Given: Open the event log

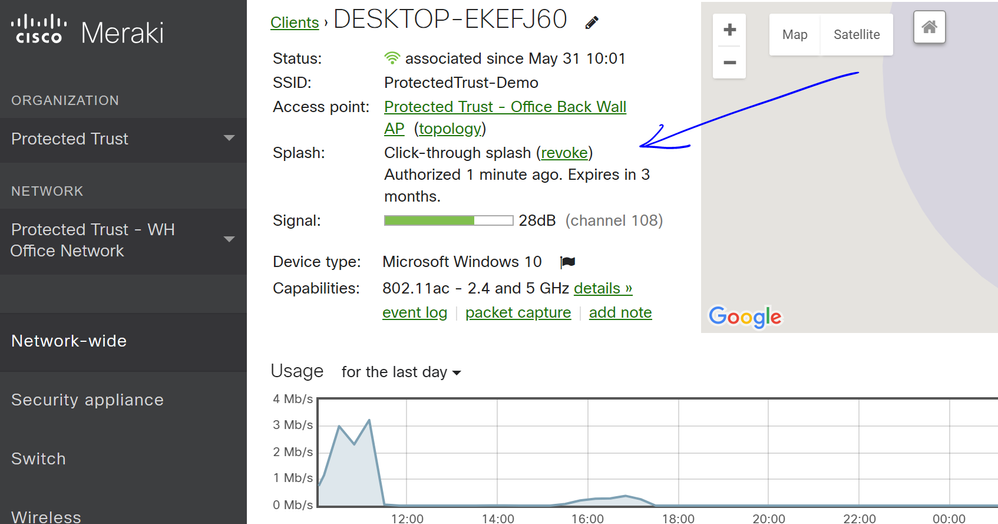Looking at the screenshot, I should 414,313.
